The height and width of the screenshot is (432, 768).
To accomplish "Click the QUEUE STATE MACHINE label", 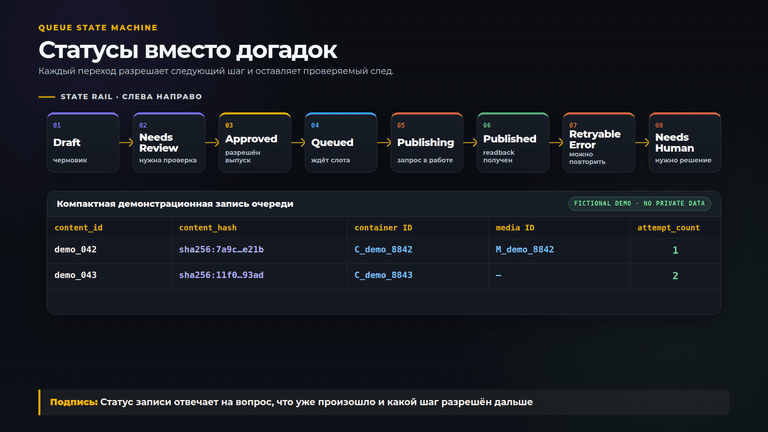I will coord(98,28).
